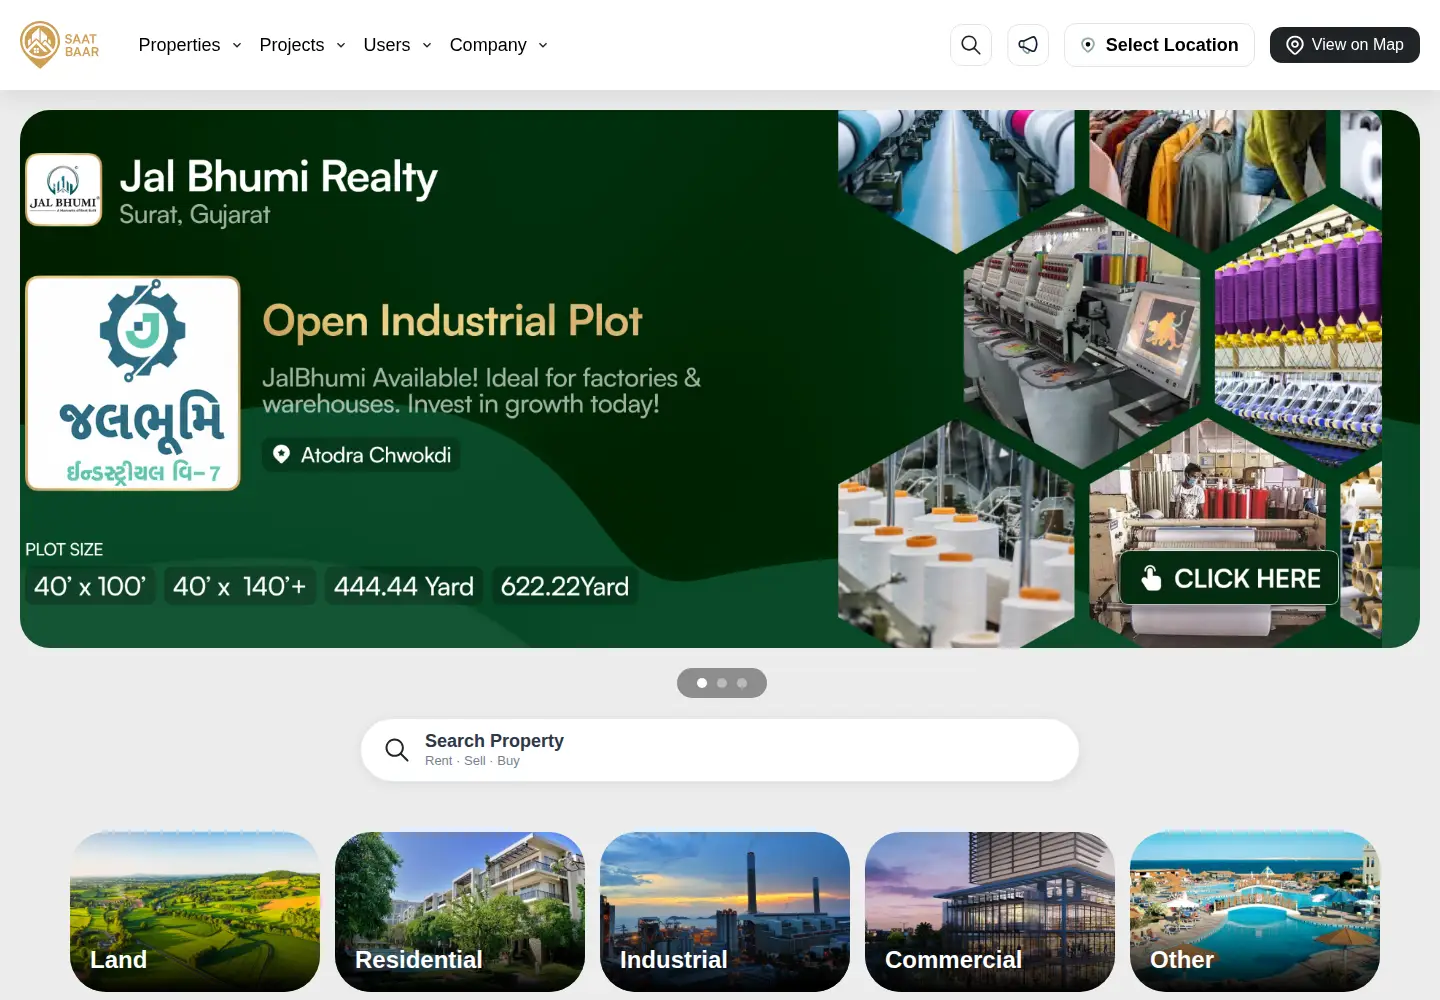Open the Saat Baar logo home link
This screenshot has height=1000, width=1440.
(x=60, y=45)
